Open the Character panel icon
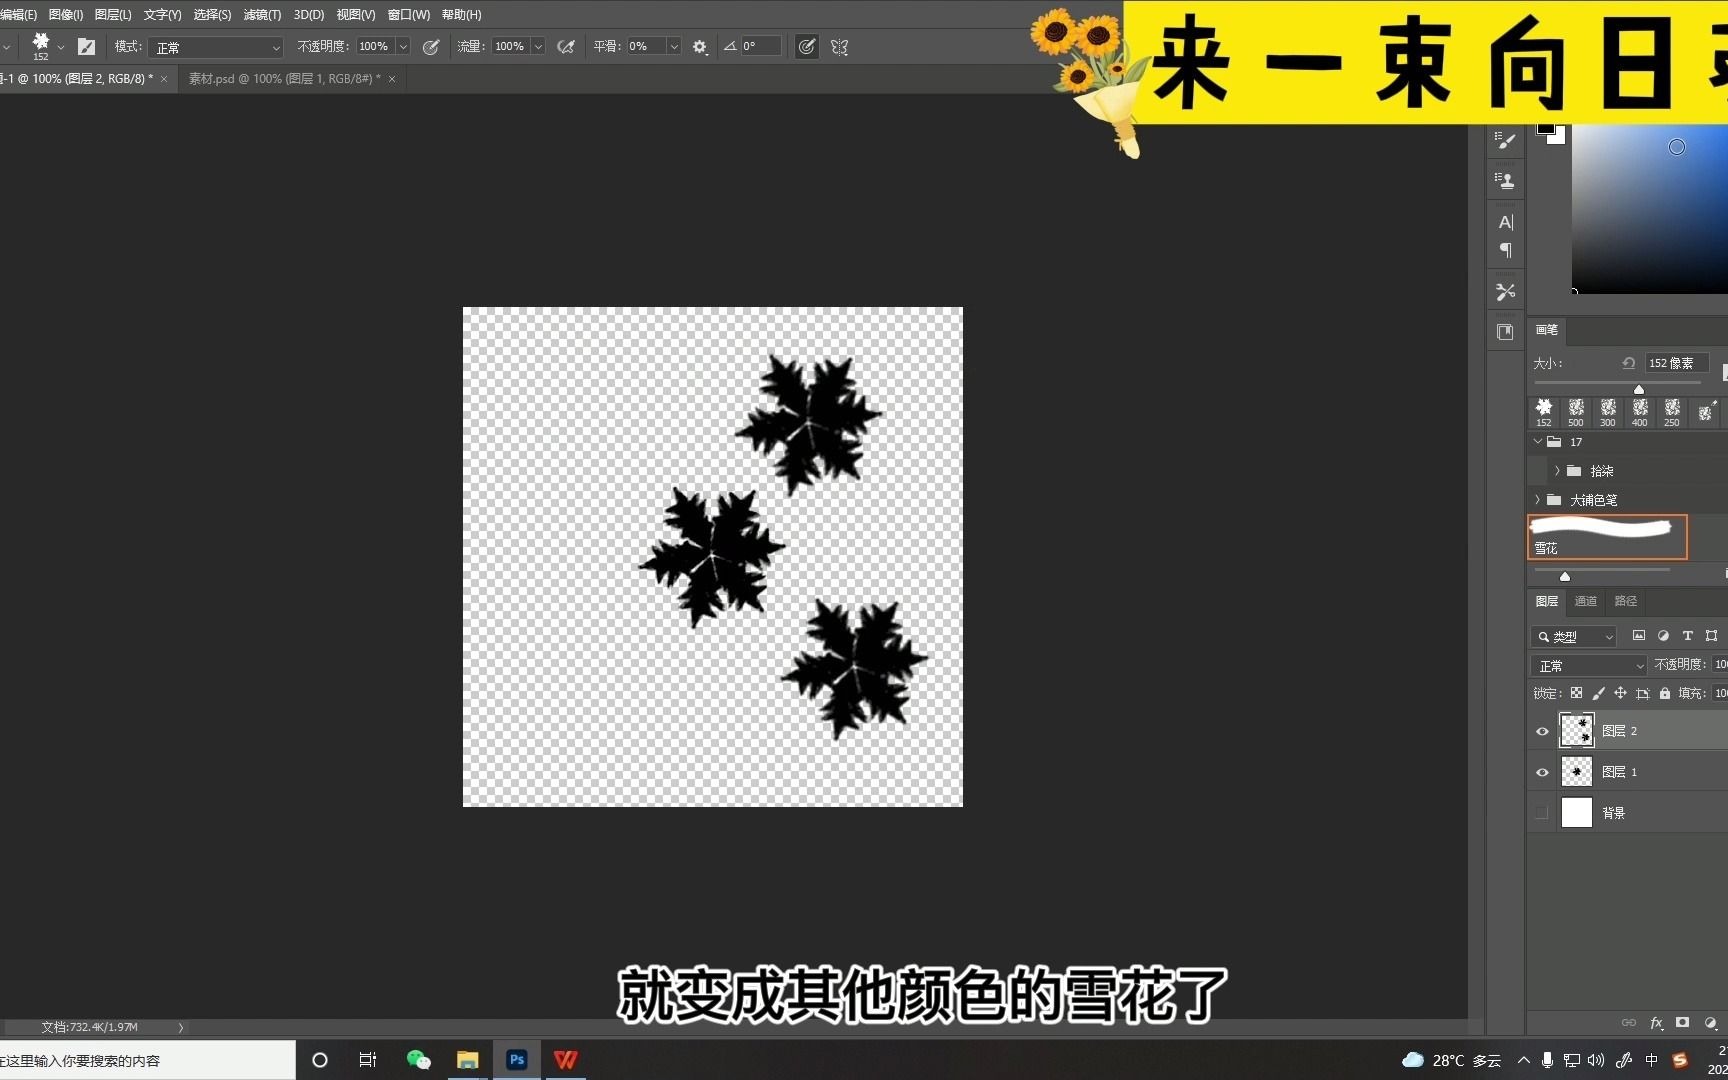The width and height of the screenshot is (1728, 1080). [x=1505, y=221]
